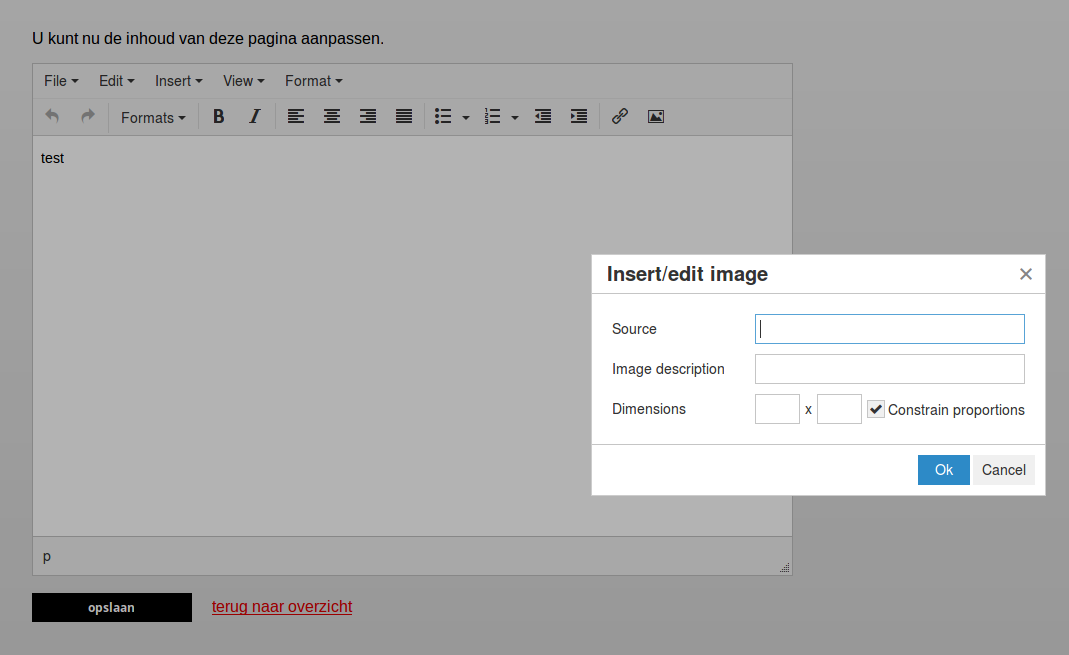Follow the terug naar overzicht link
The width and height of the screenshot is (1069, 655).
pyautogui.click(x=282, y=607)
